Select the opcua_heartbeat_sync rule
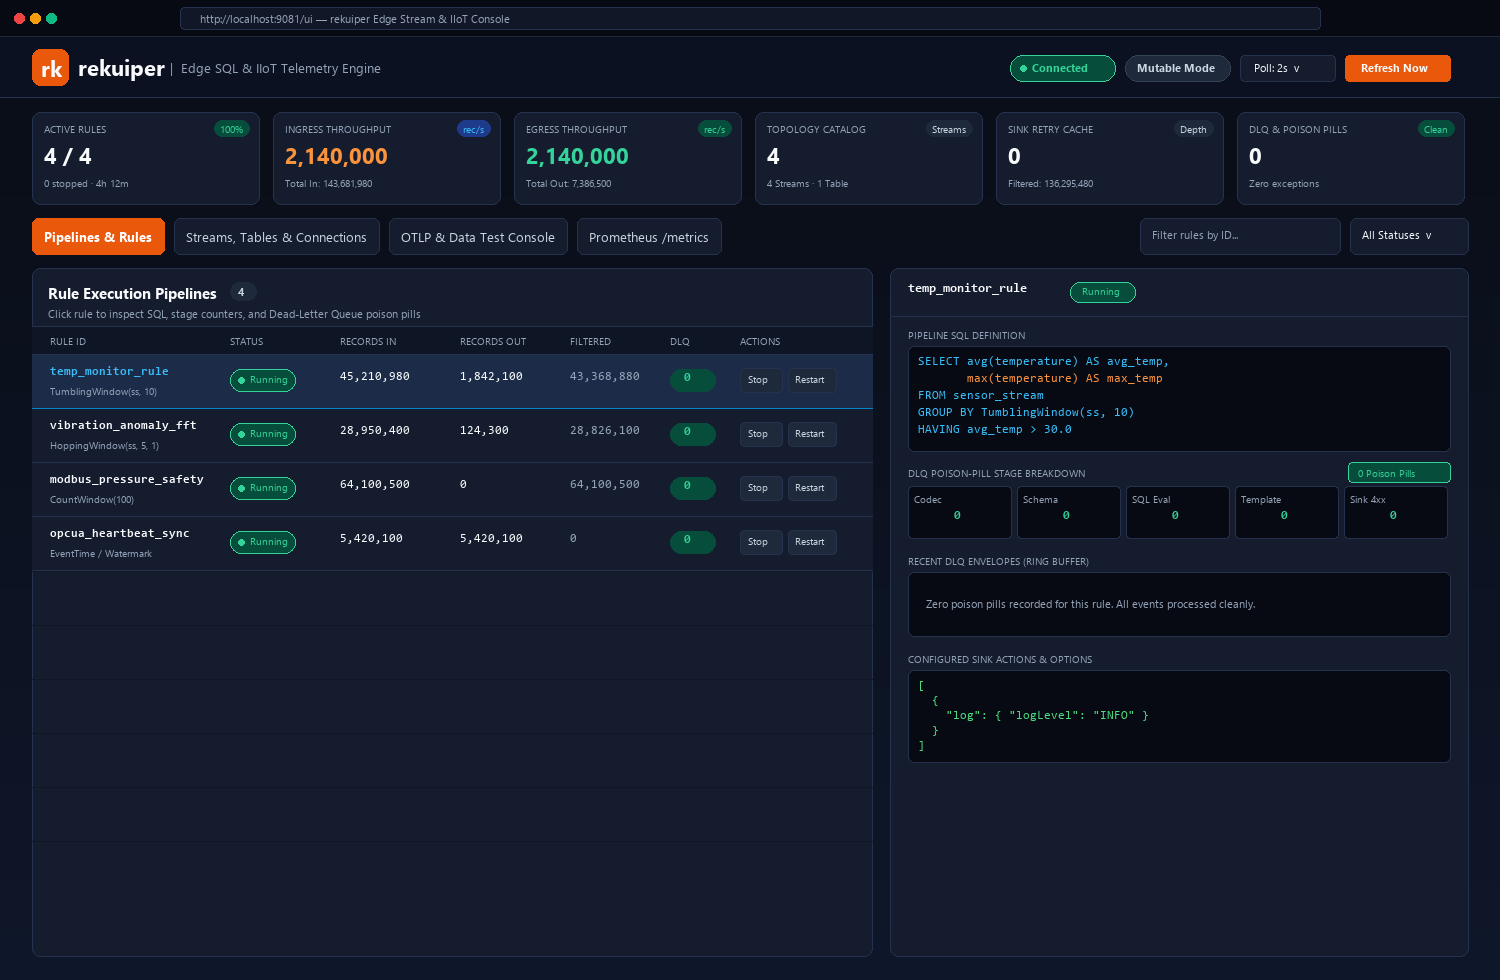 (120, 533)
